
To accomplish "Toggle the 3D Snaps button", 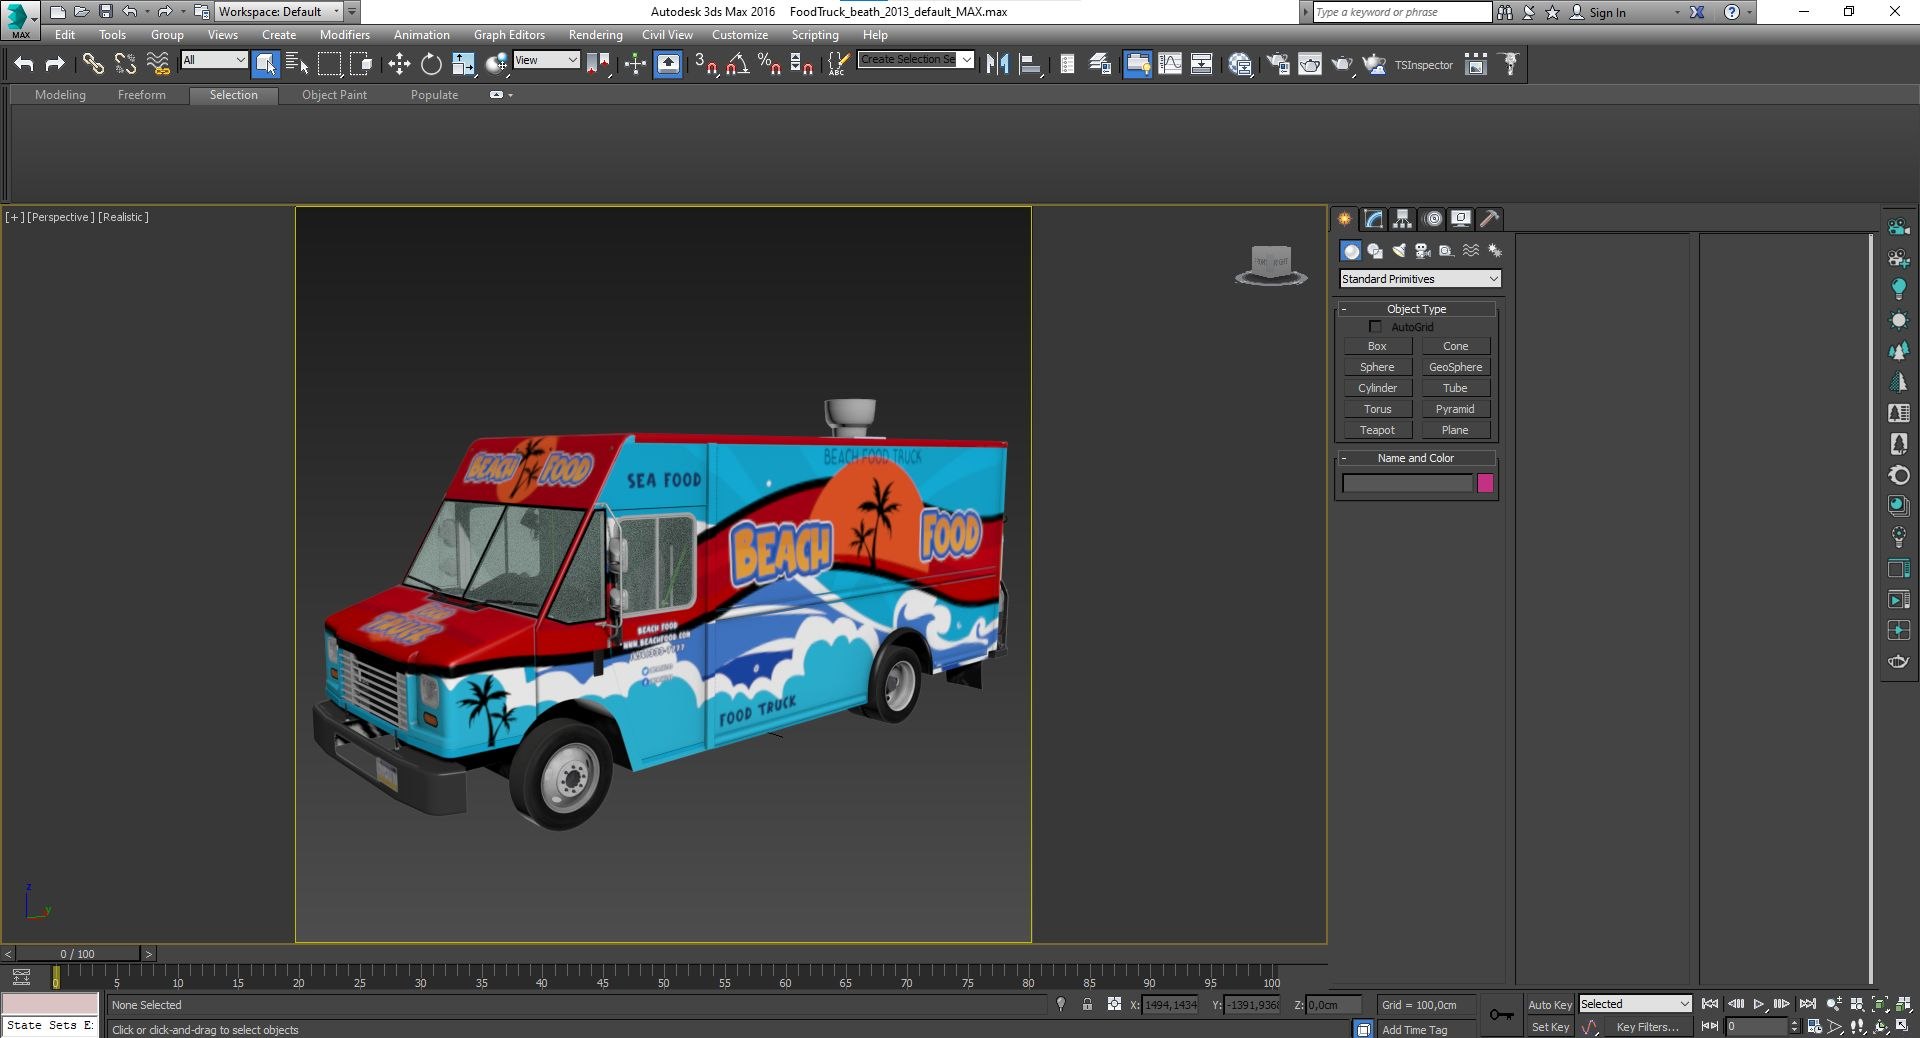I will (x=706, y=65).
